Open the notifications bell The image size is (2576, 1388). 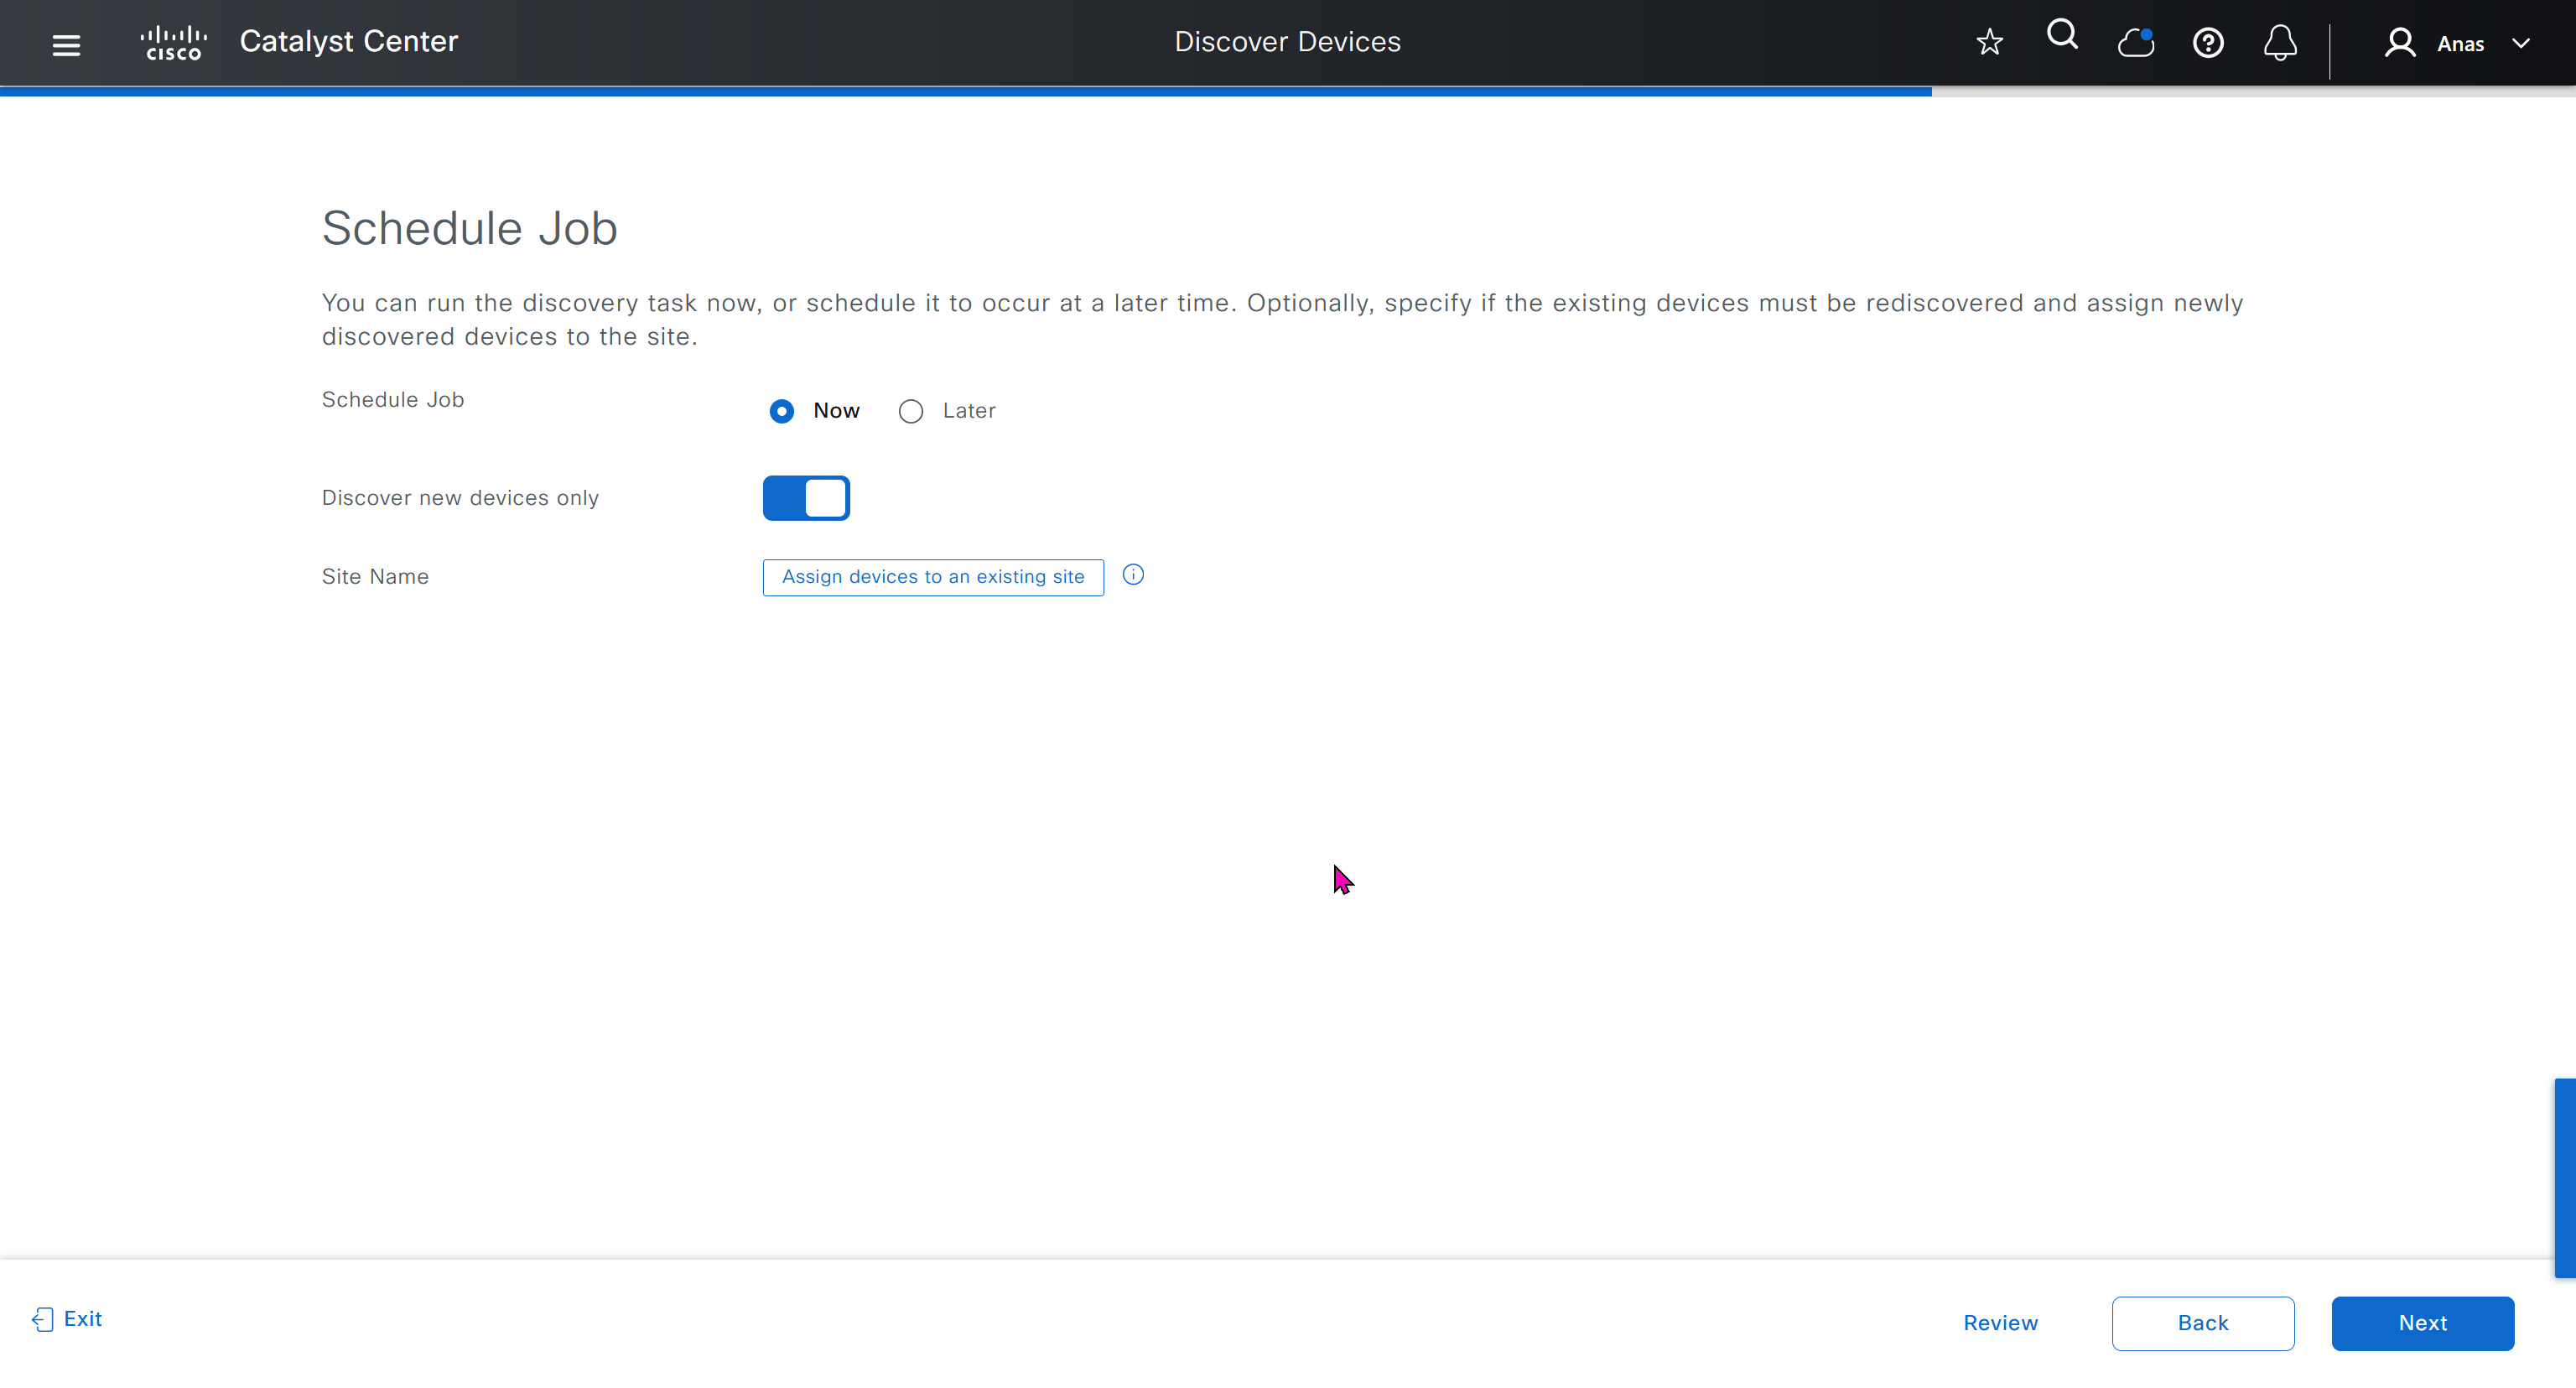(x=2280, y=43)
